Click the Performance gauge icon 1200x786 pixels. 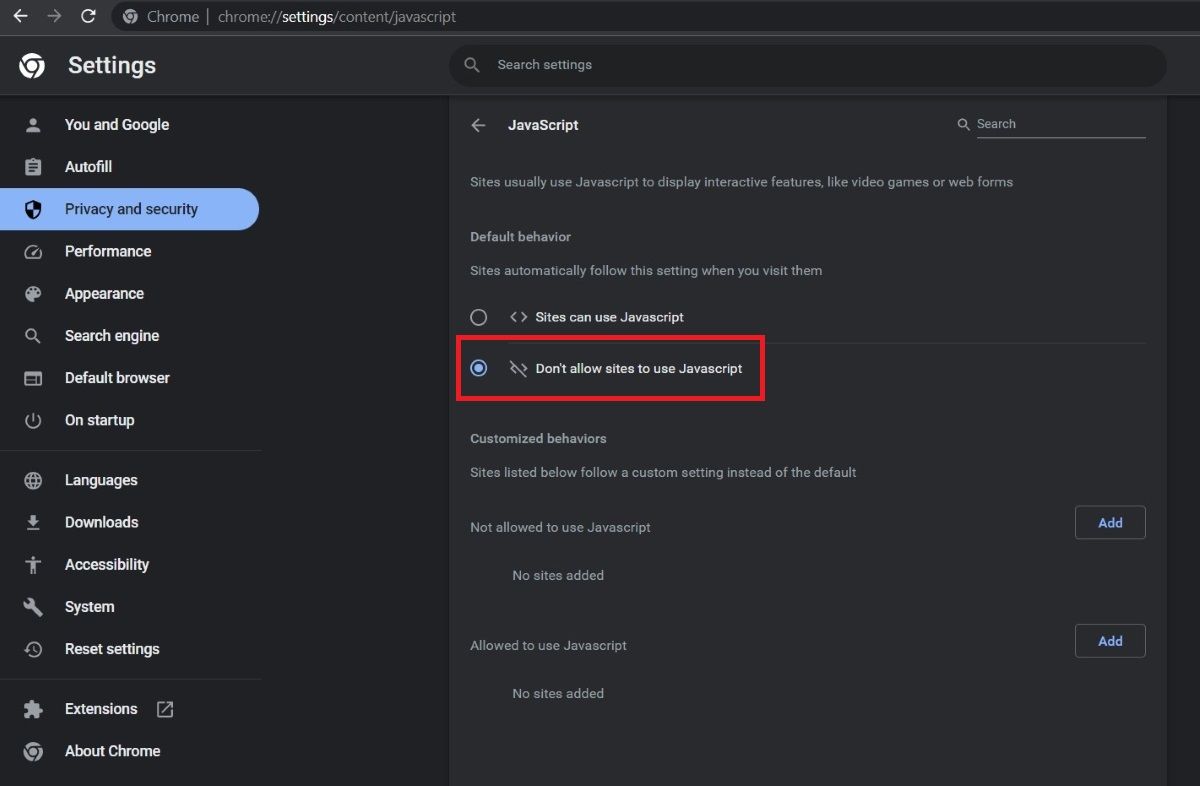(33, 252)
